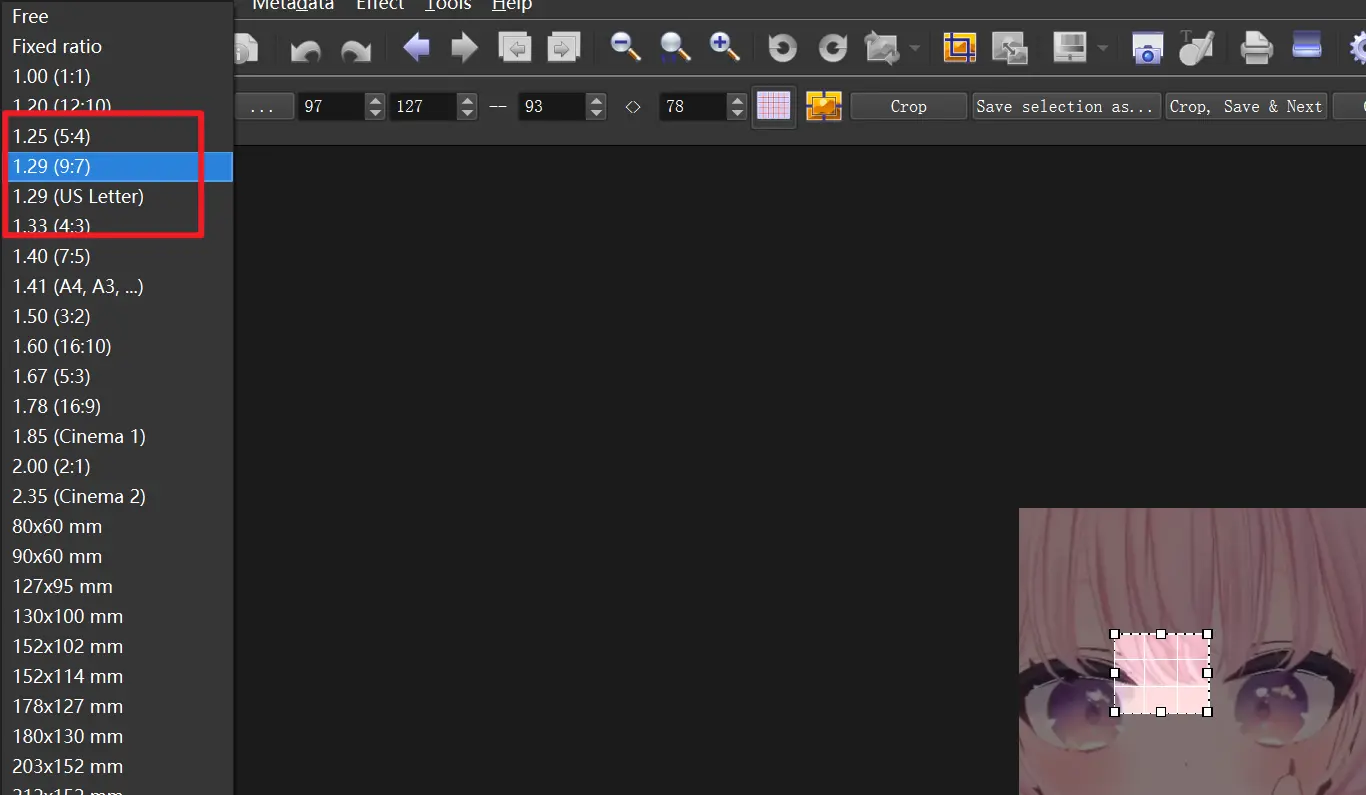Go to the previous file with the blue arrow
Image resolution: width=1366 pixels, height=795 pixels.
[x=416, y=47]
